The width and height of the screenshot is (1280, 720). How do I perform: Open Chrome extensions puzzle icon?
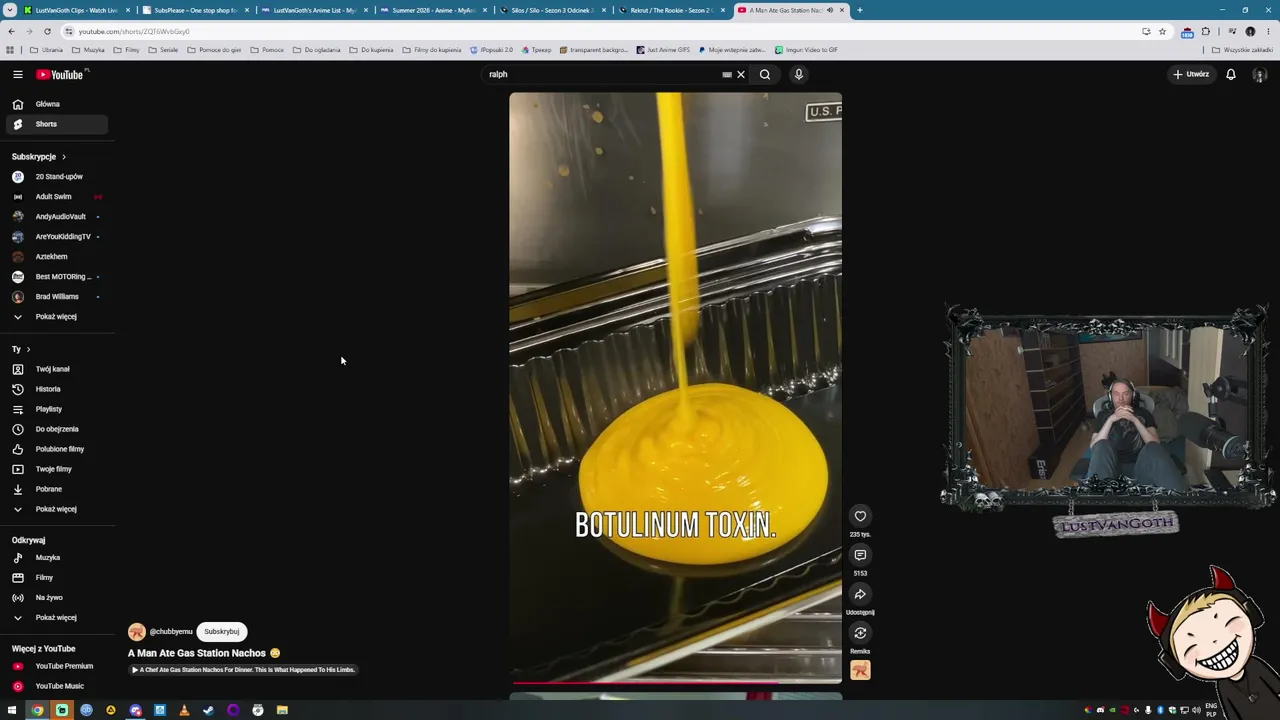pyautogui.click(x=1206, y=31)
